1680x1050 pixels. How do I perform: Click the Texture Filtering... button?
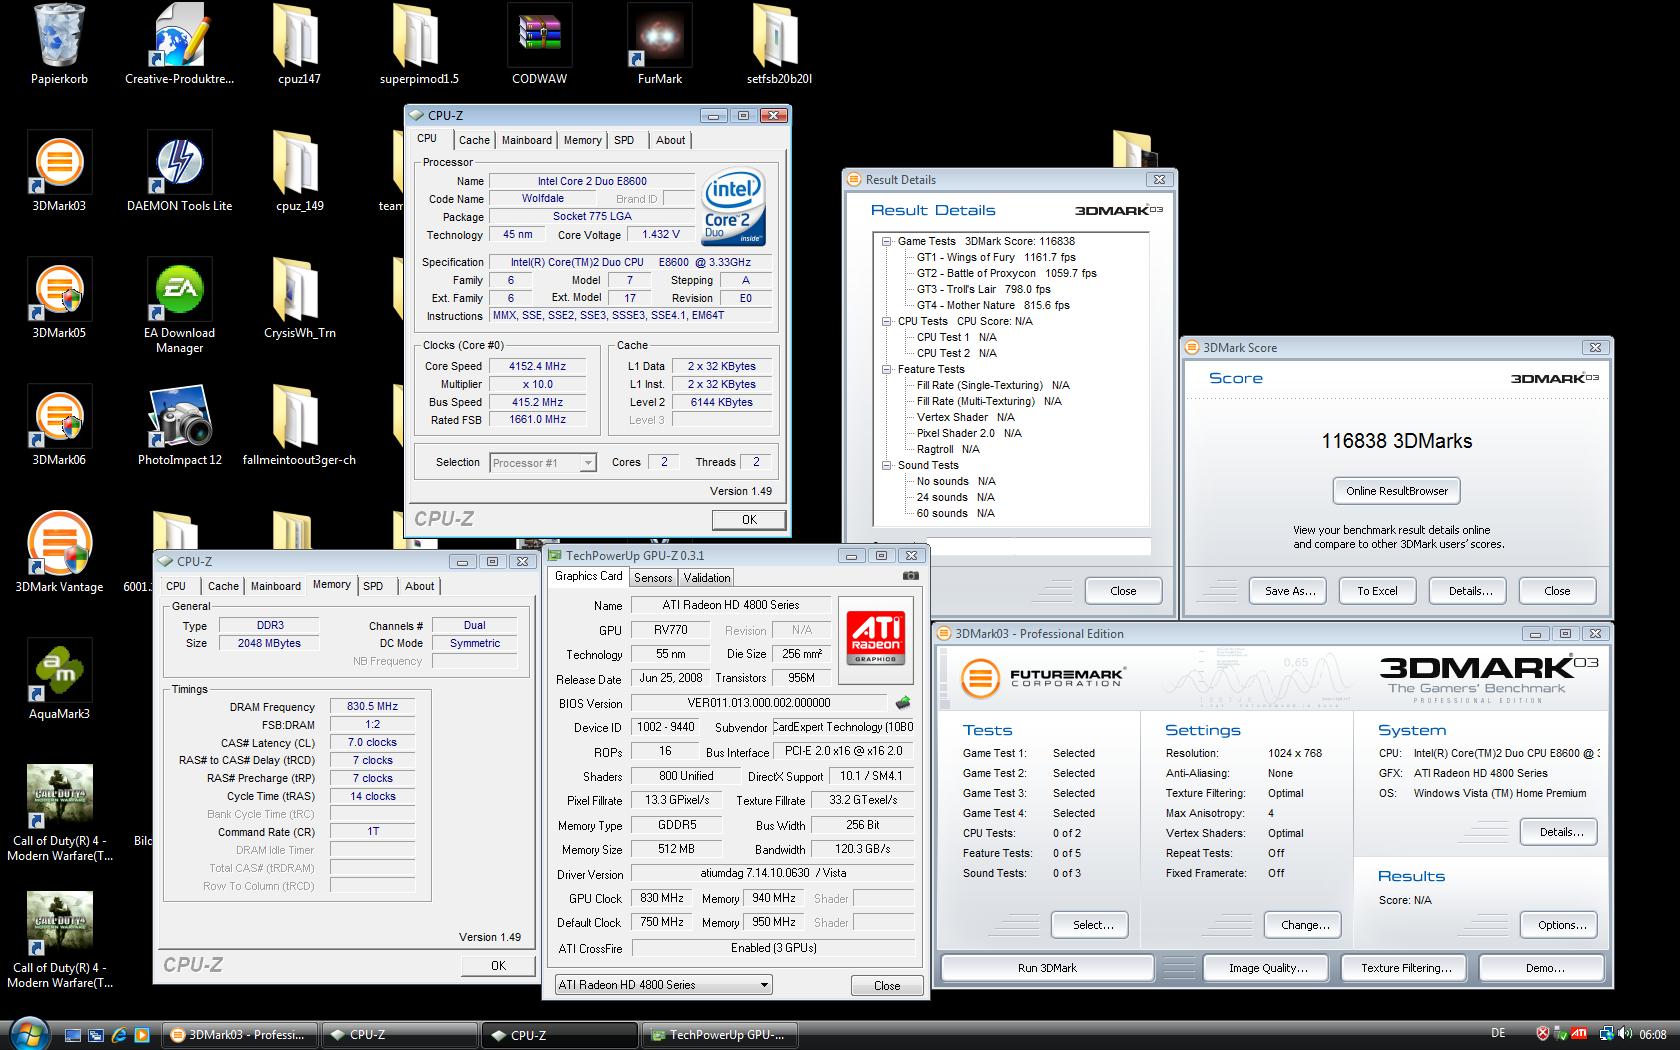[1406, 968]
